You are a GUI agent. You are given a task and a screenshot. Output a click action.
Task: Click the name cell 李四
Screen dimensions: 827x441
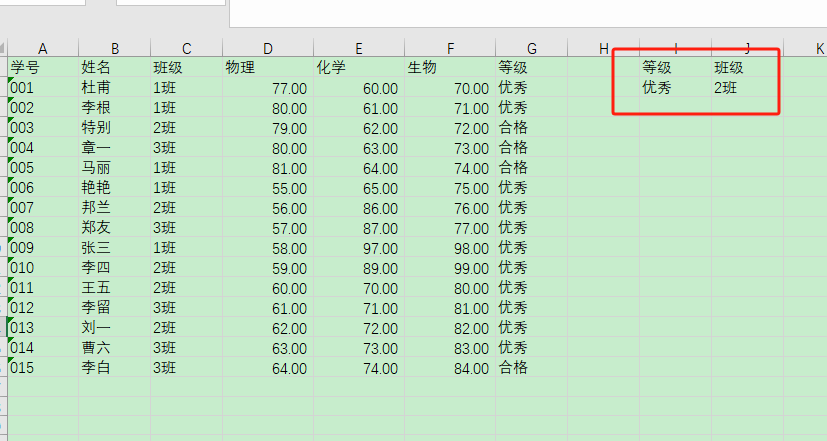114,267
